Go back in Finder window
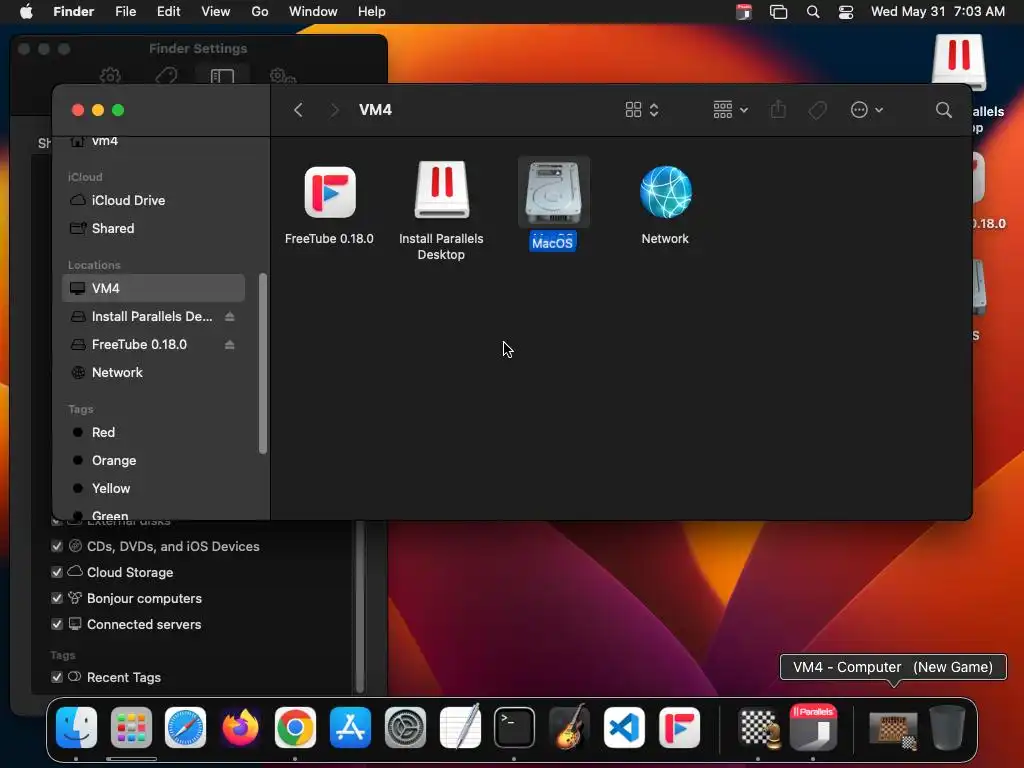Viewport: 1024px width, 768px height. click(x=298, y=110)
